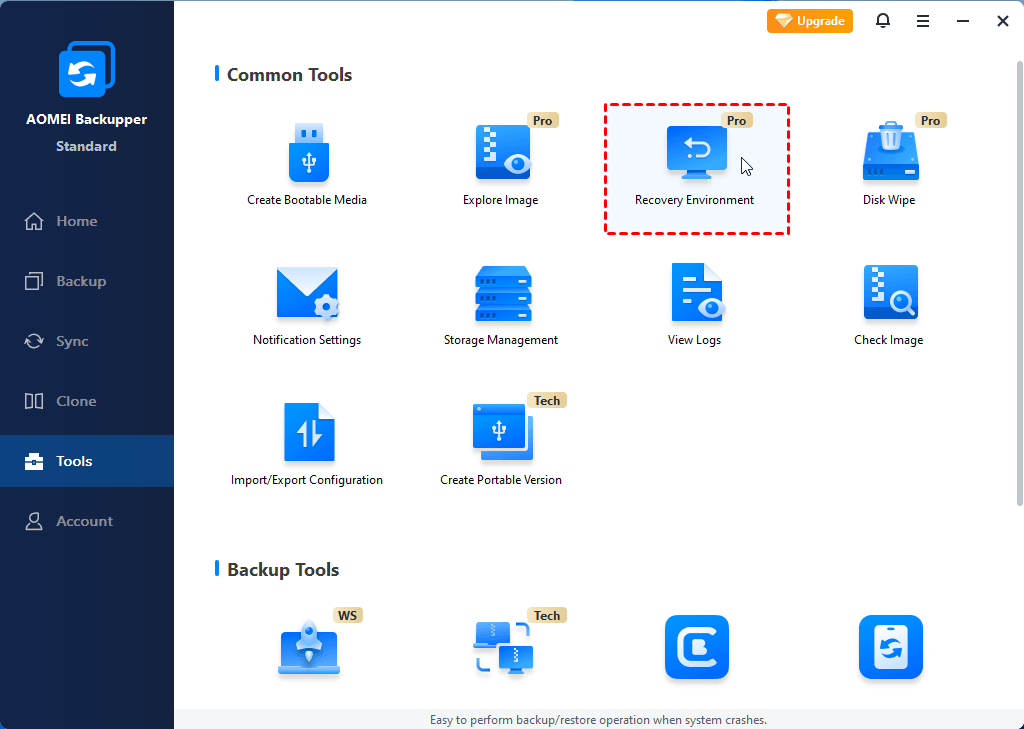
Task: Open the rocket laptop tool marked WS
Action: (x=309, y=647)
